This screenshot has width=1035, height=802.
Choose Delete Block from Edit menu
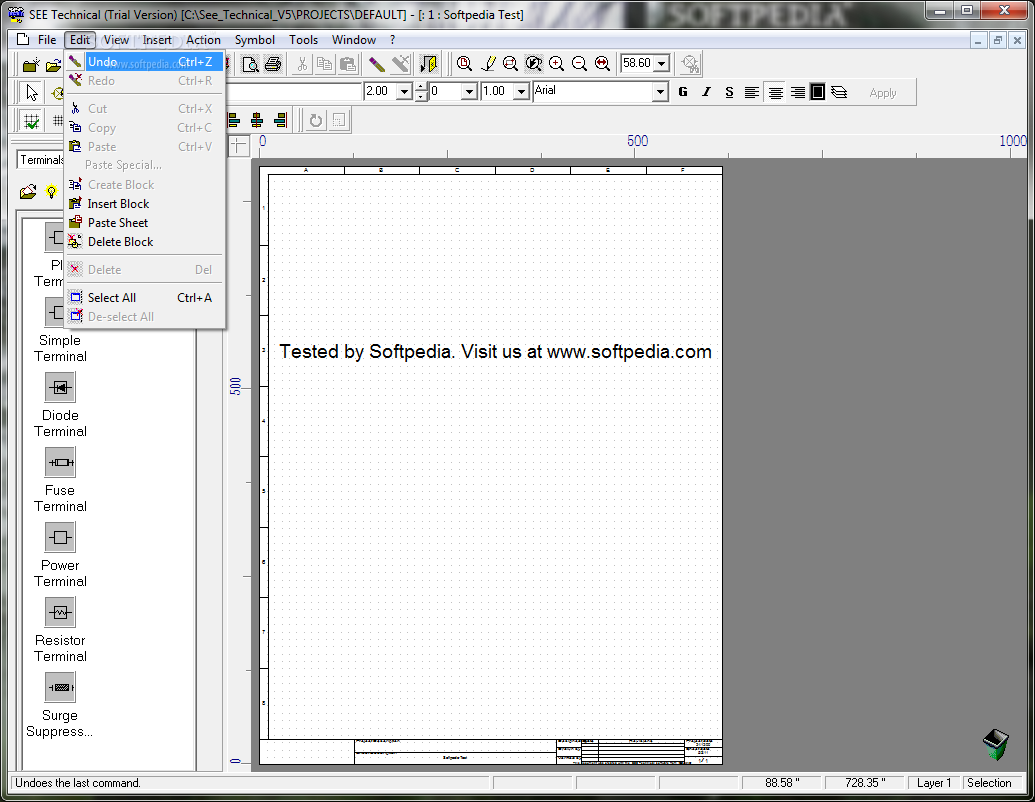point(145,242)
